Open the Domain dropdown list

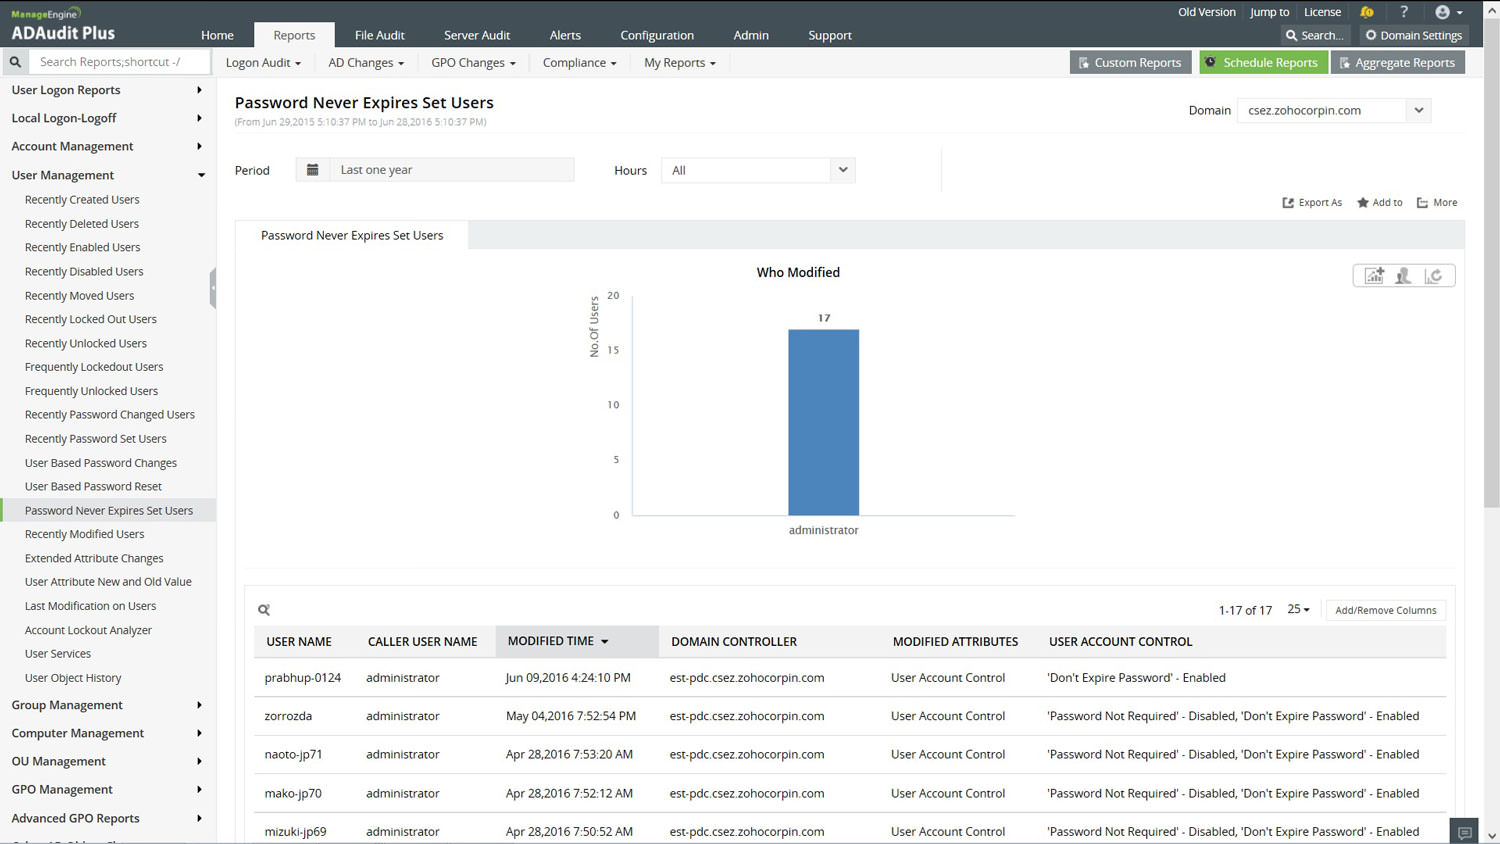(x=1418, y=110)
